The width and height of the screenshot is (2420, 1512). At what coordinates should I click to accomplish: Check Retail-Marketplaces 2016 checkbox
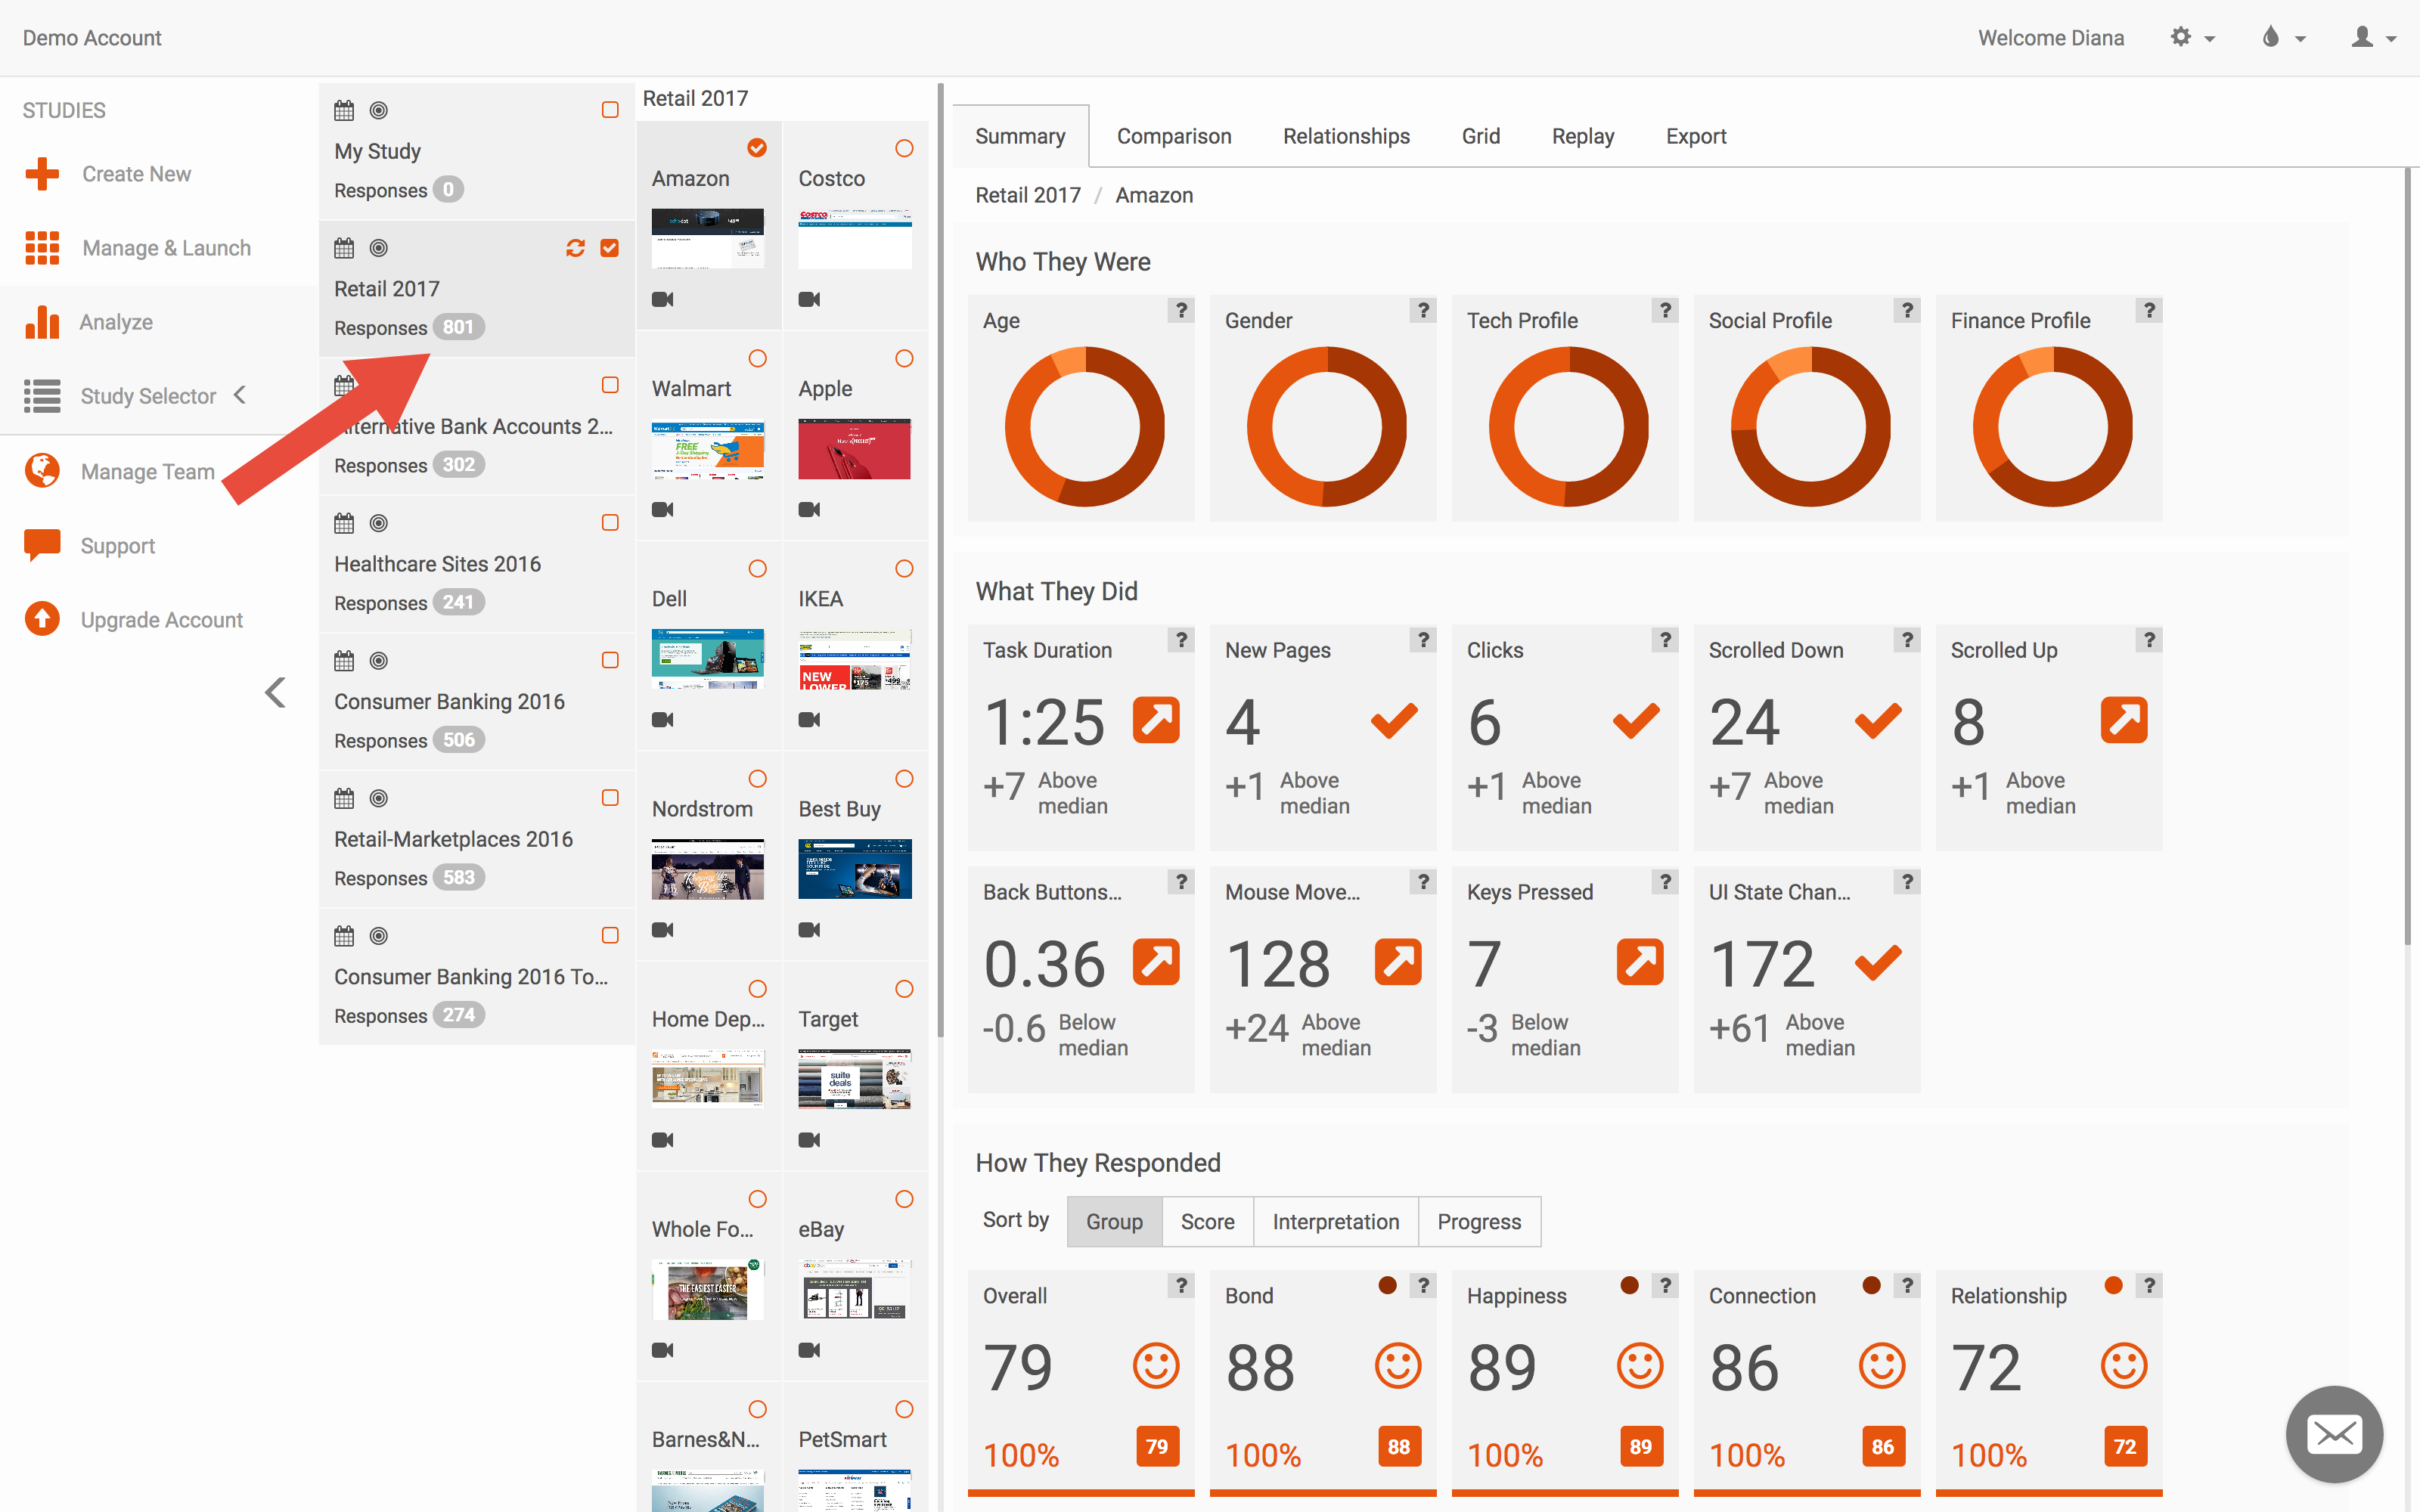click(x=610, y=798)
